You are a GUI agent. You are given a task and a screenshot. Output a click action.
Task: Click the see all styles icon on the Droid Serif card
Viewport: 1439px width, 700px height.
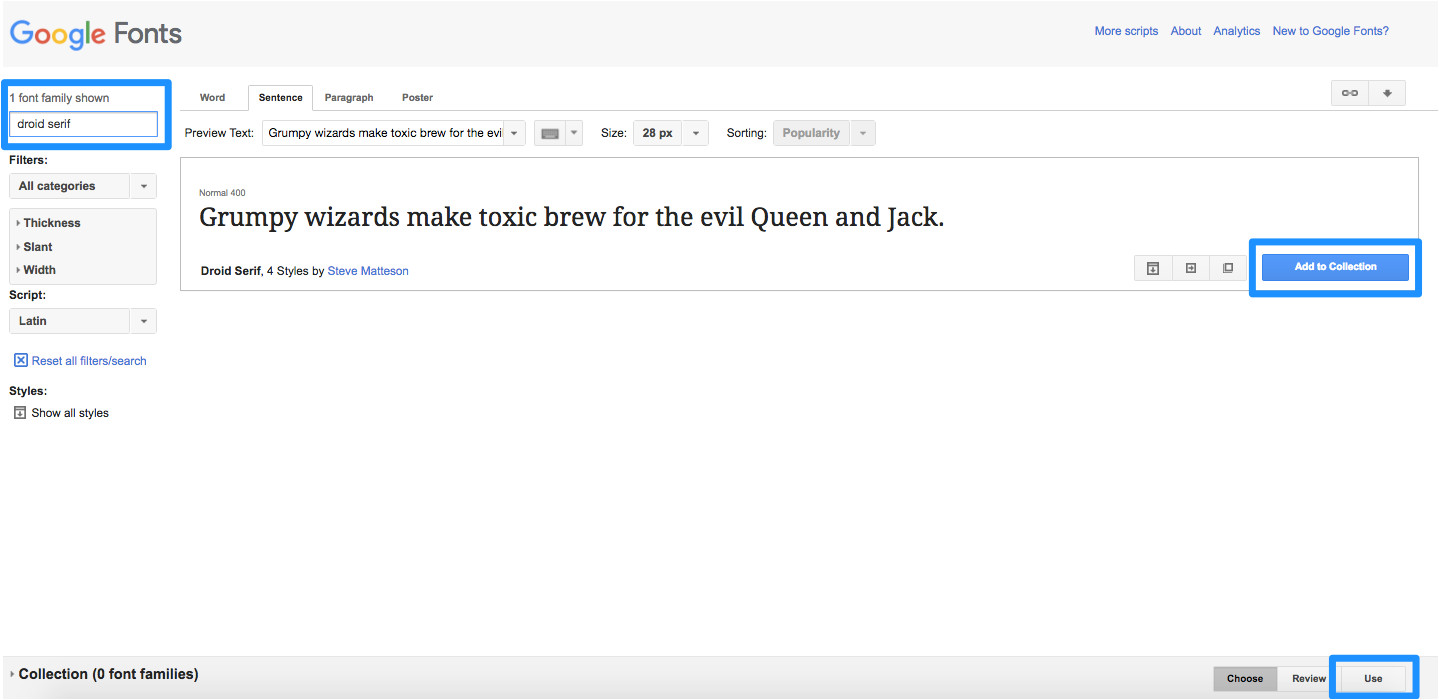pyautogui.click(x=1152, y=268)
